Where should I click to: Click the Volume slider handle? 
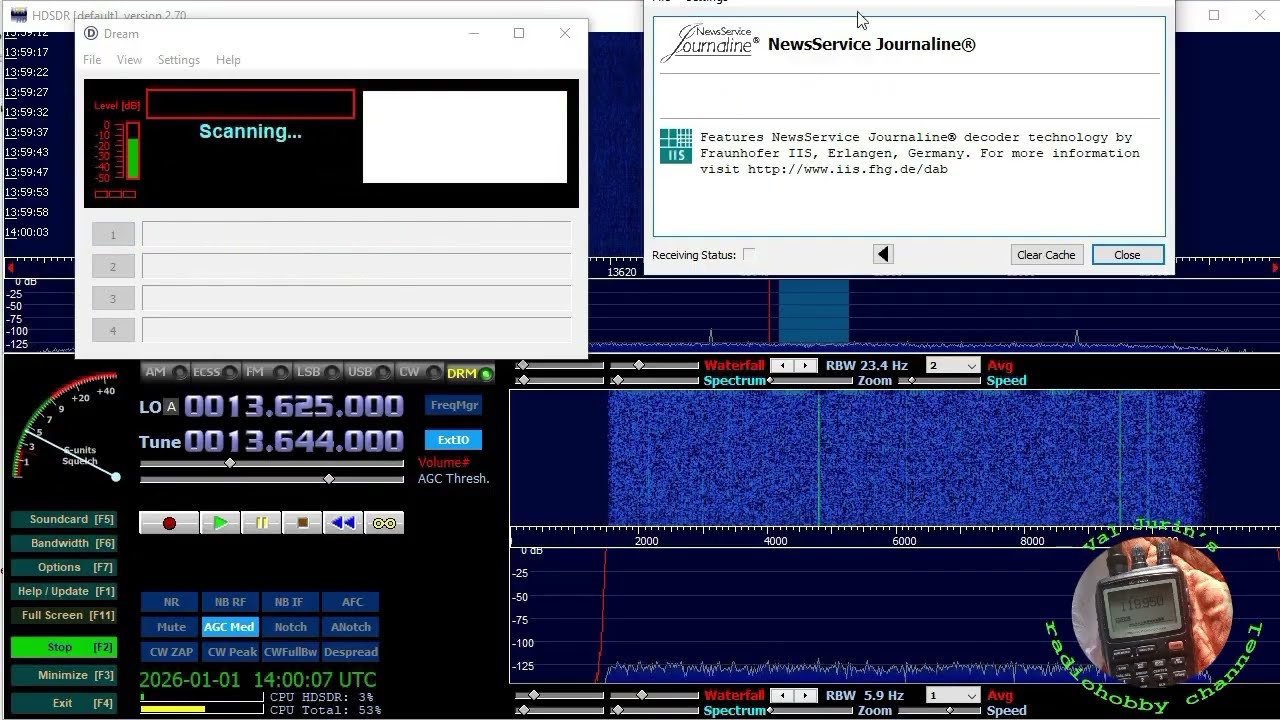pyautogui.click(x=230, y=463)
